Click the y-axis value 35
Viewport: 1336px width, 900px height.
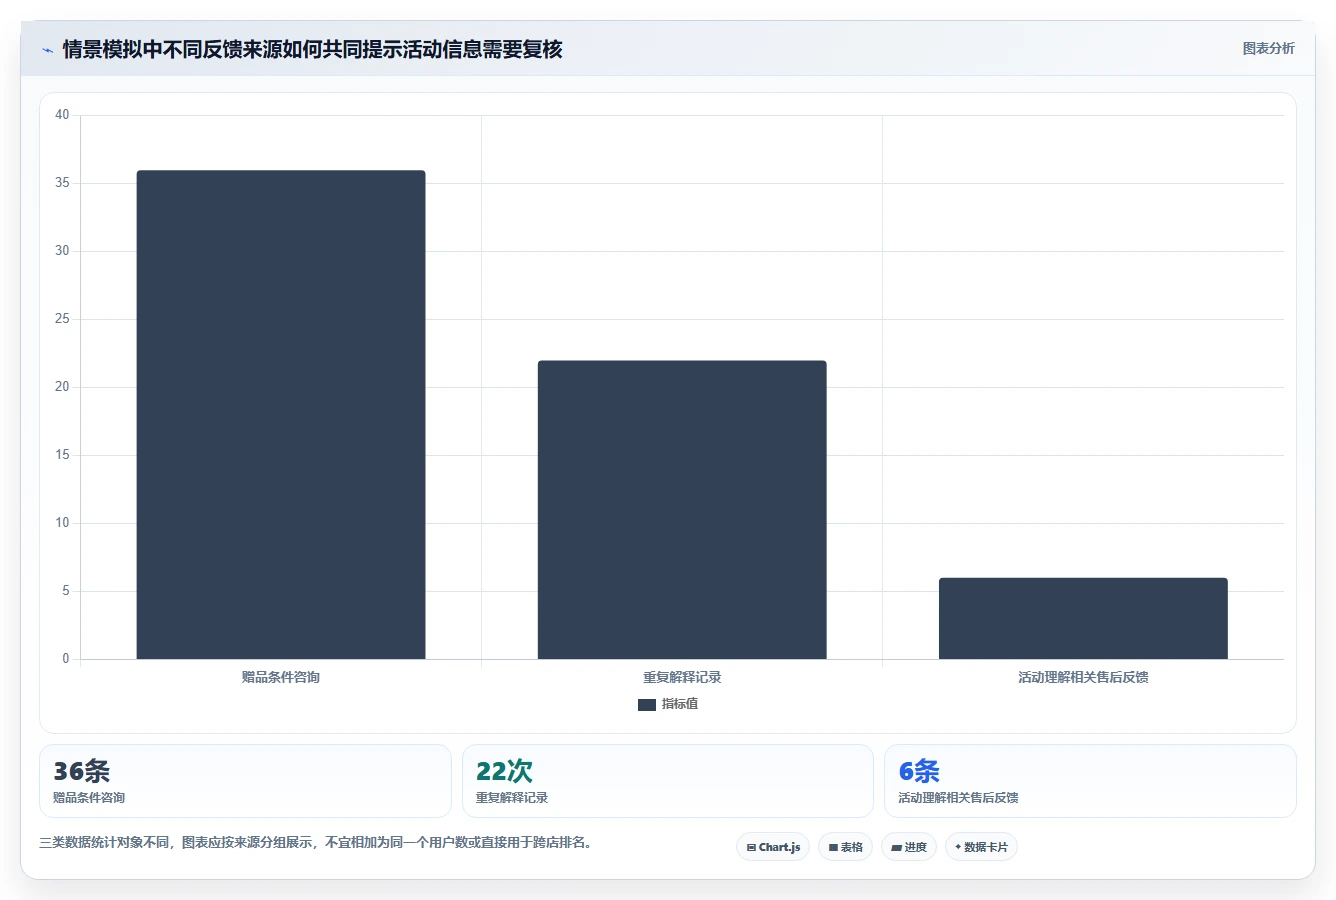tap(62, 183)
